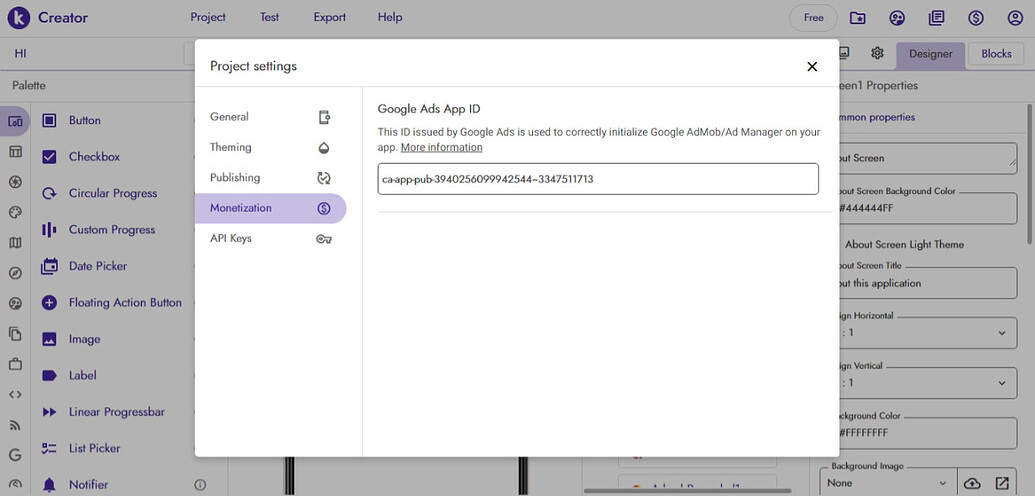Screen dimensions: 1035x496
Task: Focus the Google Ads App ID field
Action: tap(598, 179)
